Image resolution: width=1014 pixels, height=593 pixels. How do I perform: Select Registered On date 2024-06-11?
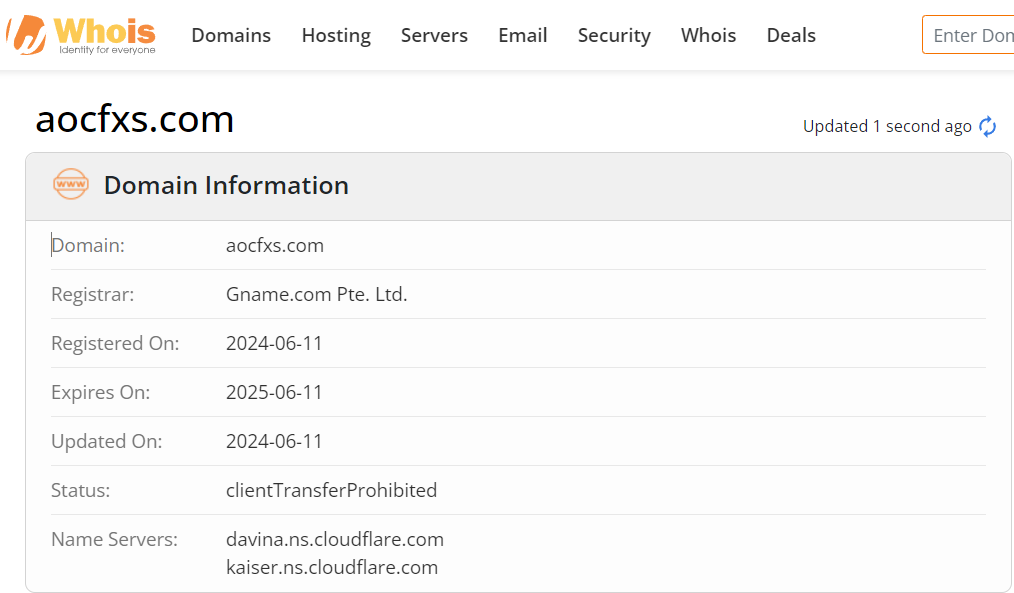click(x=274, y=343)
